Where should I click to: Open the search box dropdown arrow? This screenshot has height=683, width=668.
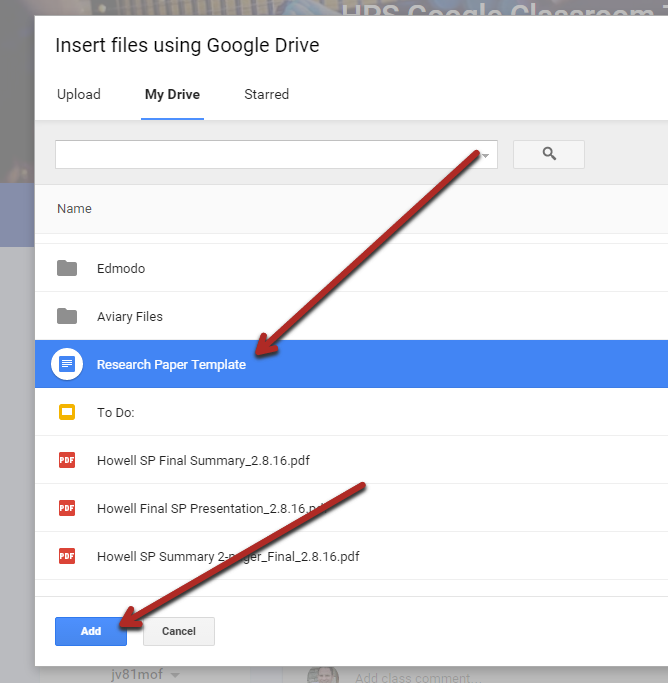[x=486, y=155]
